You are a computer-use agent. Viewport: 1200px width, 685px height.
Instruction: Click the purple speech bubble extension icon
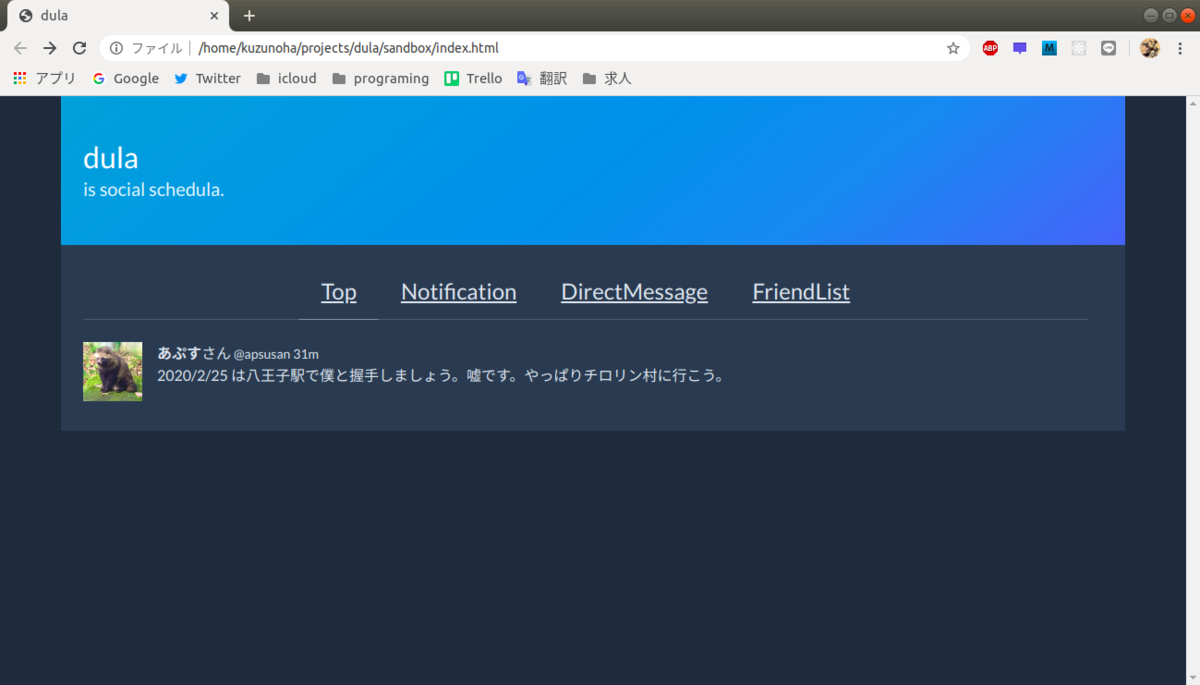(1019, 47)
